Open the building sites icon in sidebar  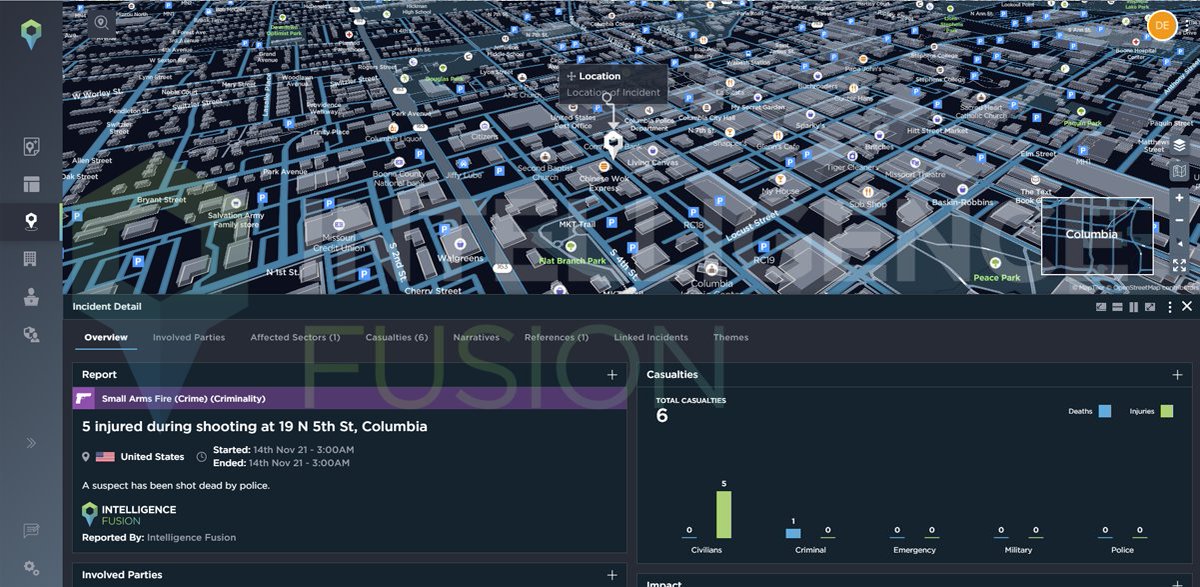click(x=31, y=259)
